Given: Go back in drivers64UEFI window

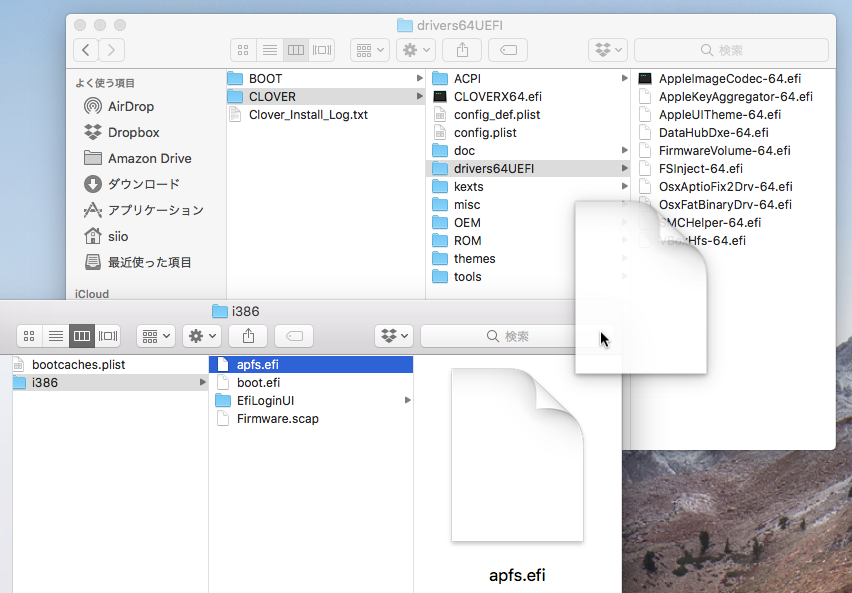Looking at the screenshot, I should (86, 50).
